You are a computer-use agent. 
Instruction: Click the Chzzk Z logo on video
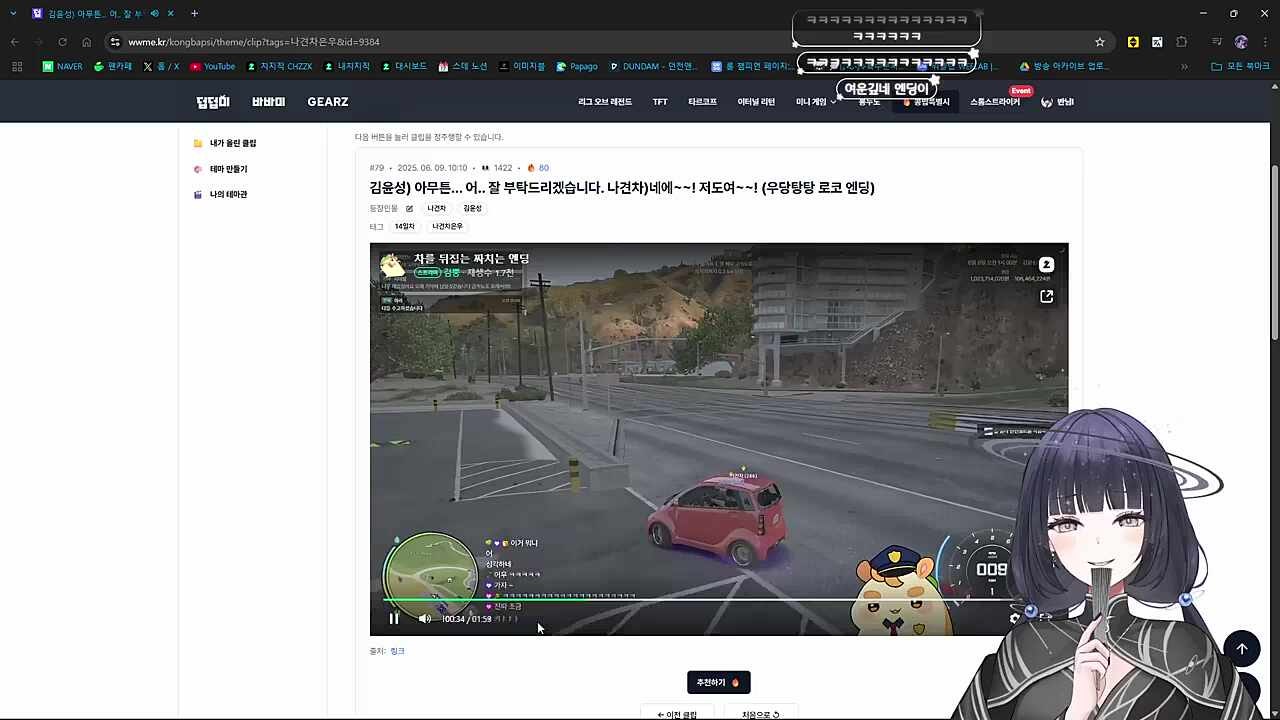[1046, 265]
